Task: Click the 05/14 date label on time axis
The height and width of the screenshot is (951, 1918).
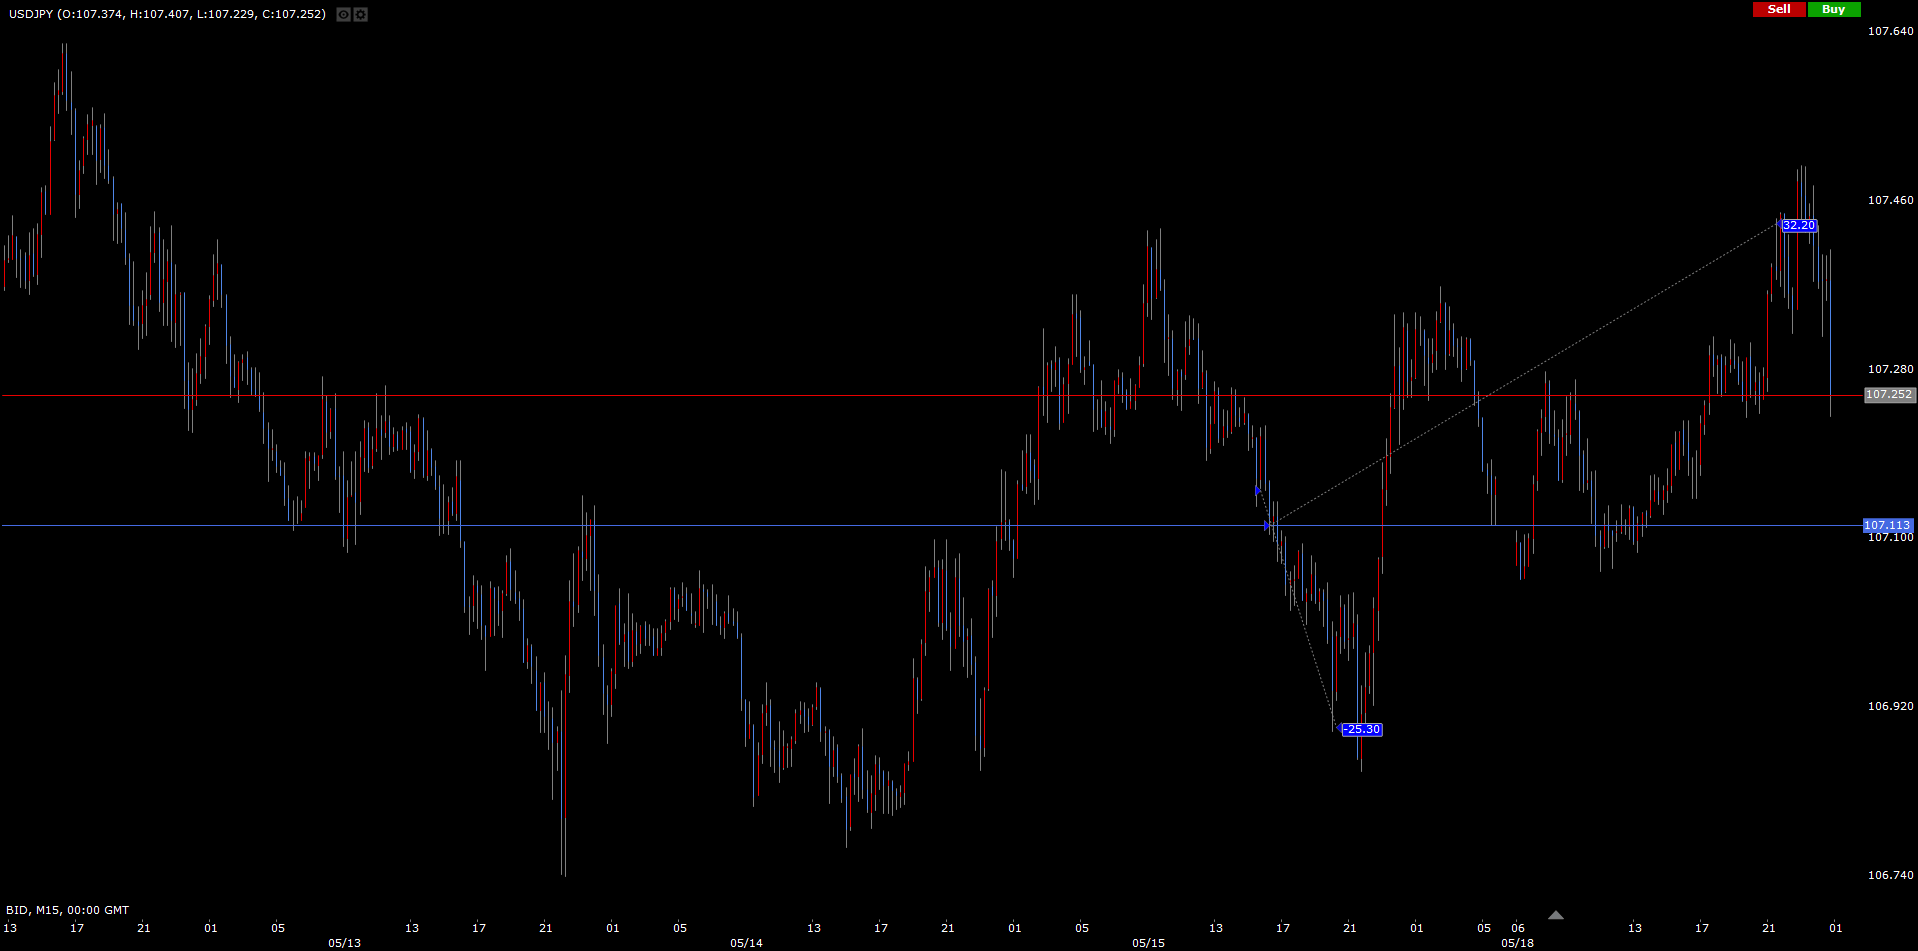Action: 746,943
